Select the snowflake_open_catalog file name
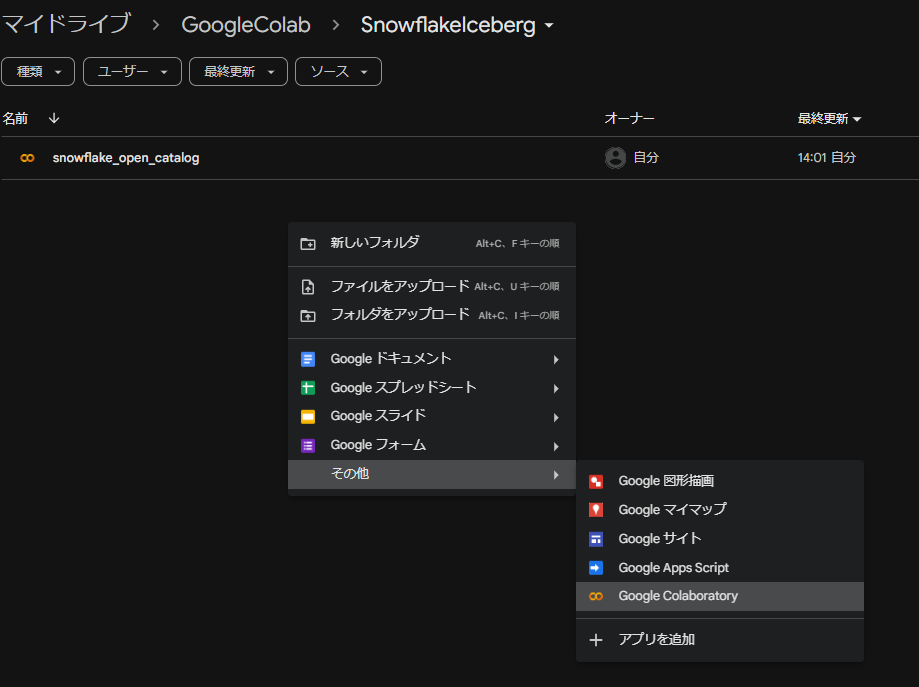The image size is (919, 687). pos(126,158)
